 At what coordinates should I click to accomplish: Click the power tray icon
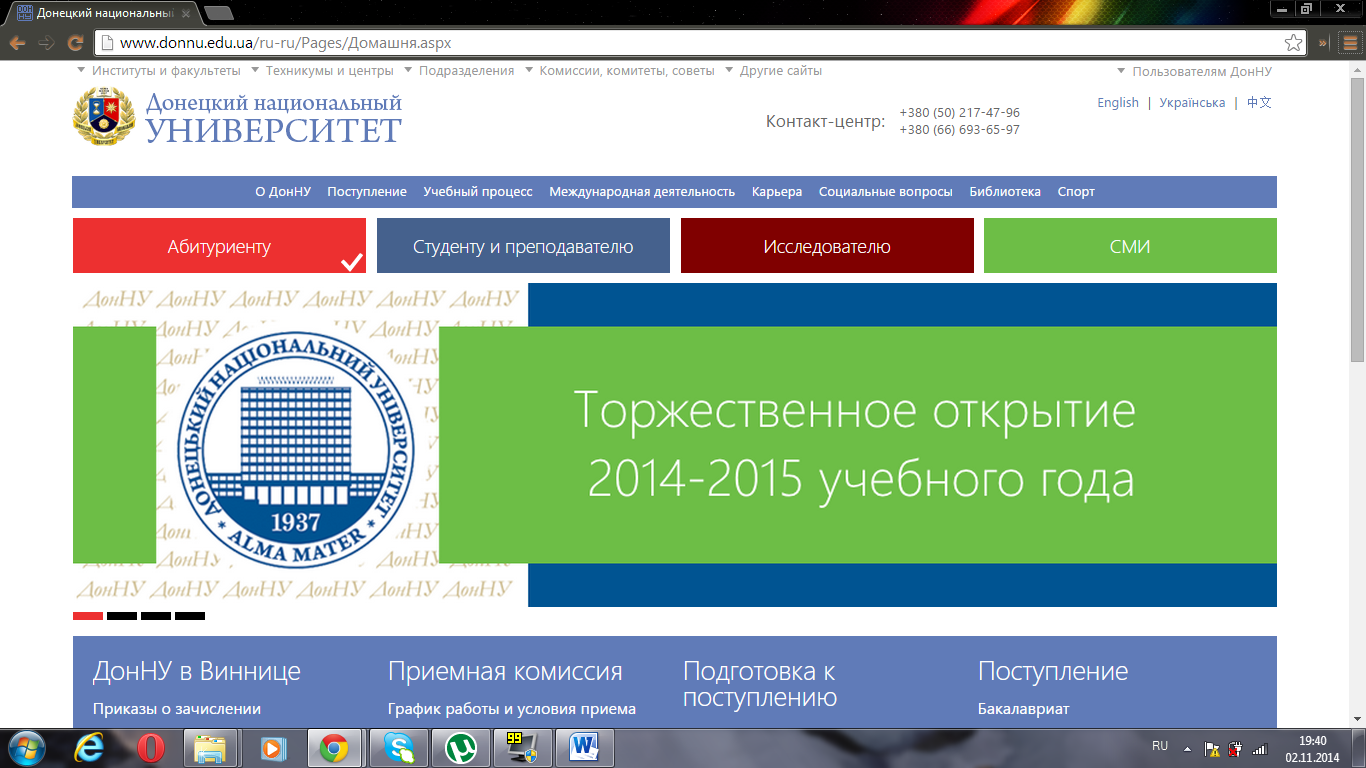pyautogui.click(x=1235, y=748)
